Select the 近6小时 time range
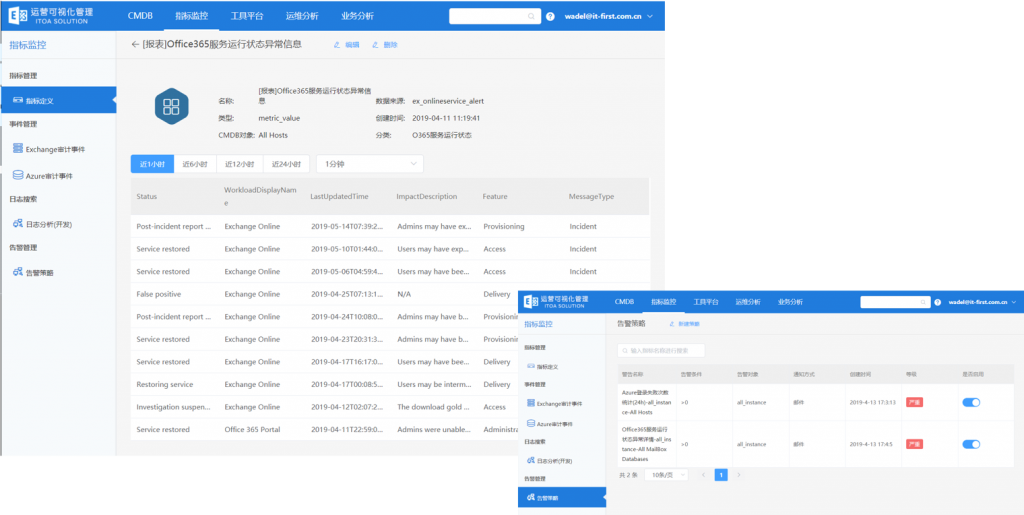The height and width of the screenshot is (515, 1024). click(x=195, y=164)
